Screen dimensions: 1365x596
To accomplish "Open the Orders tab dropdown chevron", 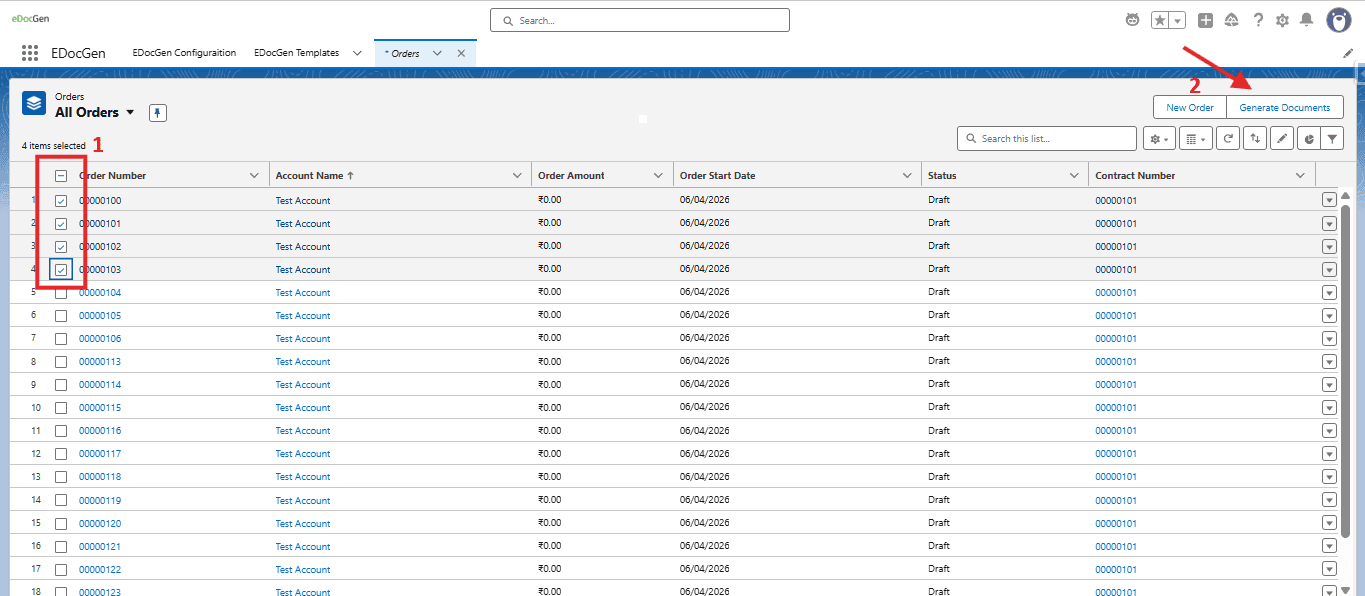I will tap(437, 53).
